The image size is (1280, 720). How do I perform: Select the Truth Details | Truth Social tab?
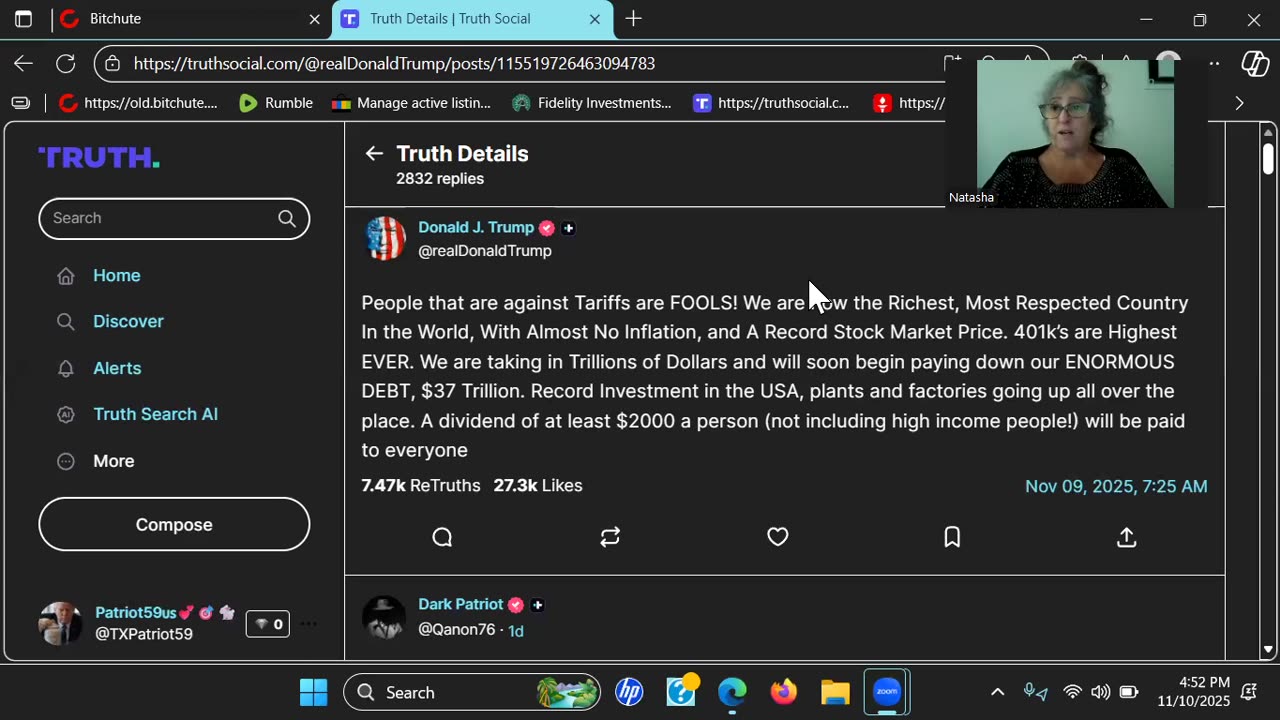coord(470,19)
